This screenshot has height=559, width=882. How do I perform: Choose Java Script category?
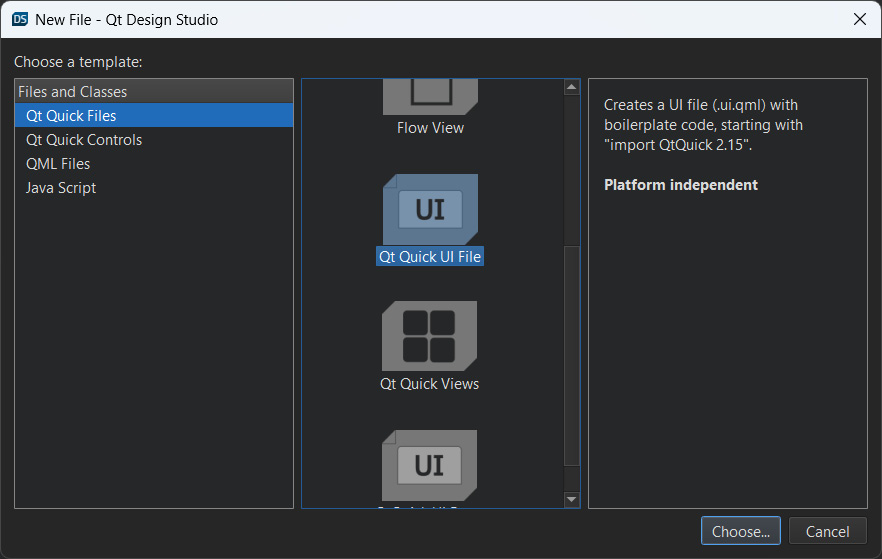[154, 188]
